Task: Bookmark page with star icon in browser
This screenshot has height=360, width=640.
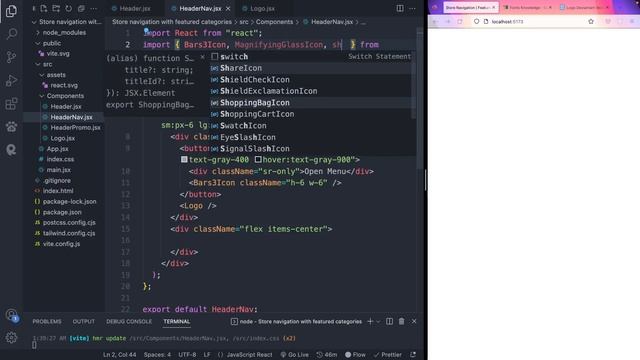Action: [x=591, y=21]
